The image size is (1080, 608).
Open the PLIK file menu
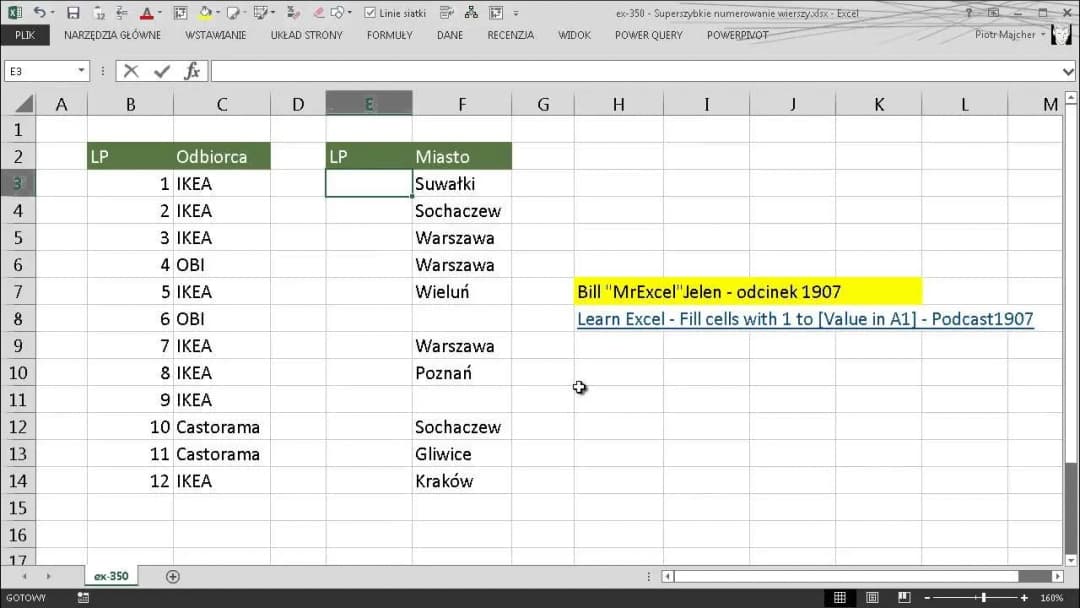25,35
